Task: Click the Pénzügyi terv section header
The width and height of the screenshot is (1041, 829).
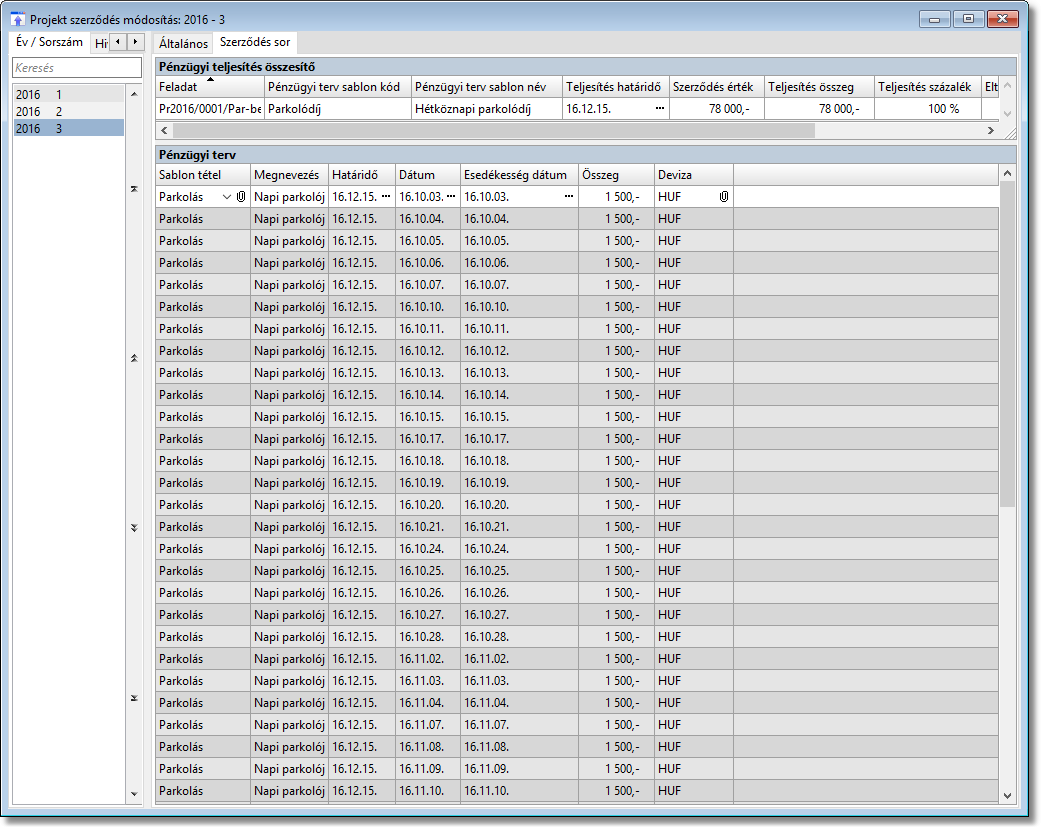Action: (x=586, y=155)
